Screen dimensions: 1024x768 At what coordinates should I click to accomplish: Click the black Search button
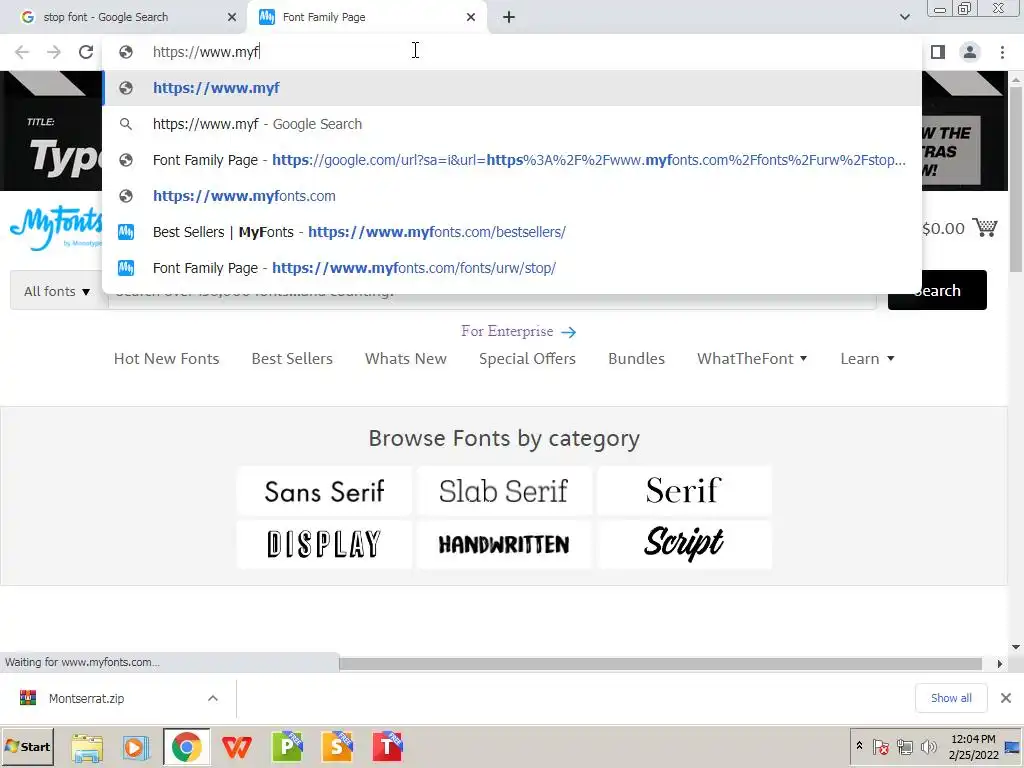coord(937,290)
